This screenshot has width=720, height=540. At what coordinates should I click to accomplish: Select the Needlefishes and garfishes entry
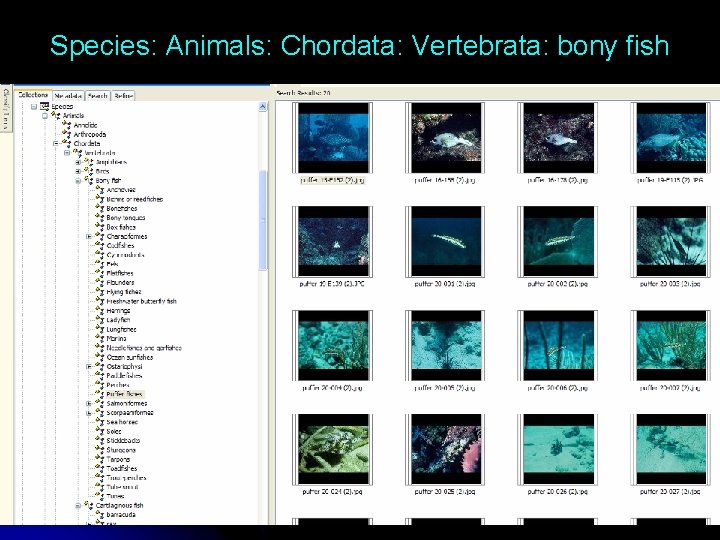tap(144, 348)
